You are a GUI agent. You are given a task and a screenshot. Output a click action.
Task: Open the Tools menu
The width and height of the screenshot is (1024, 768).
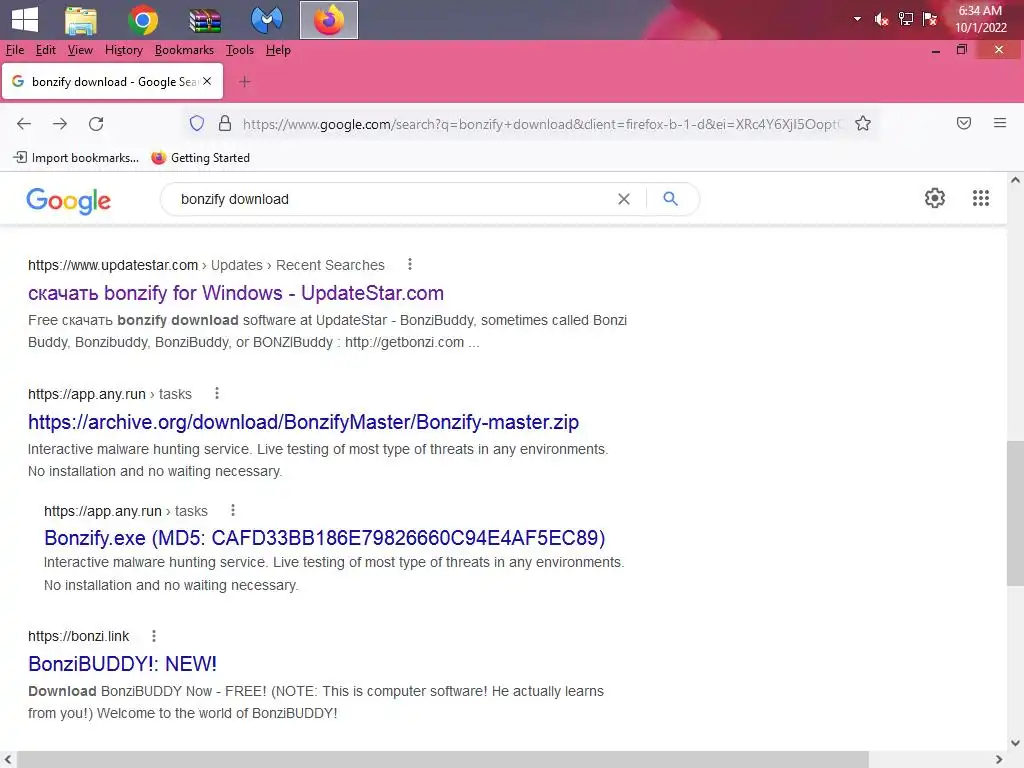point(240,50)
